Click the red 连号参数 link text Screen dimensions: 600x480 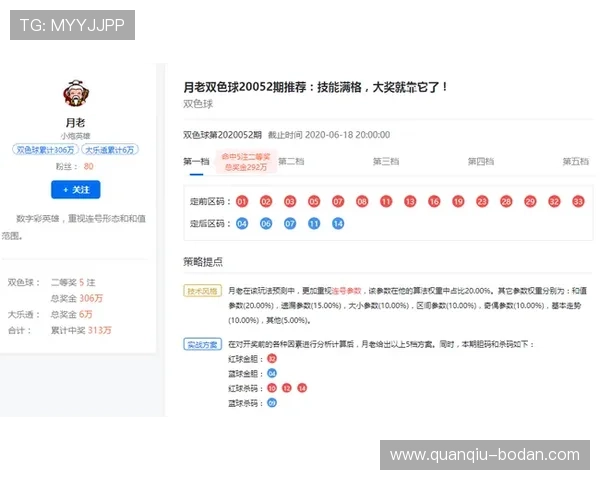click(347, 291)
